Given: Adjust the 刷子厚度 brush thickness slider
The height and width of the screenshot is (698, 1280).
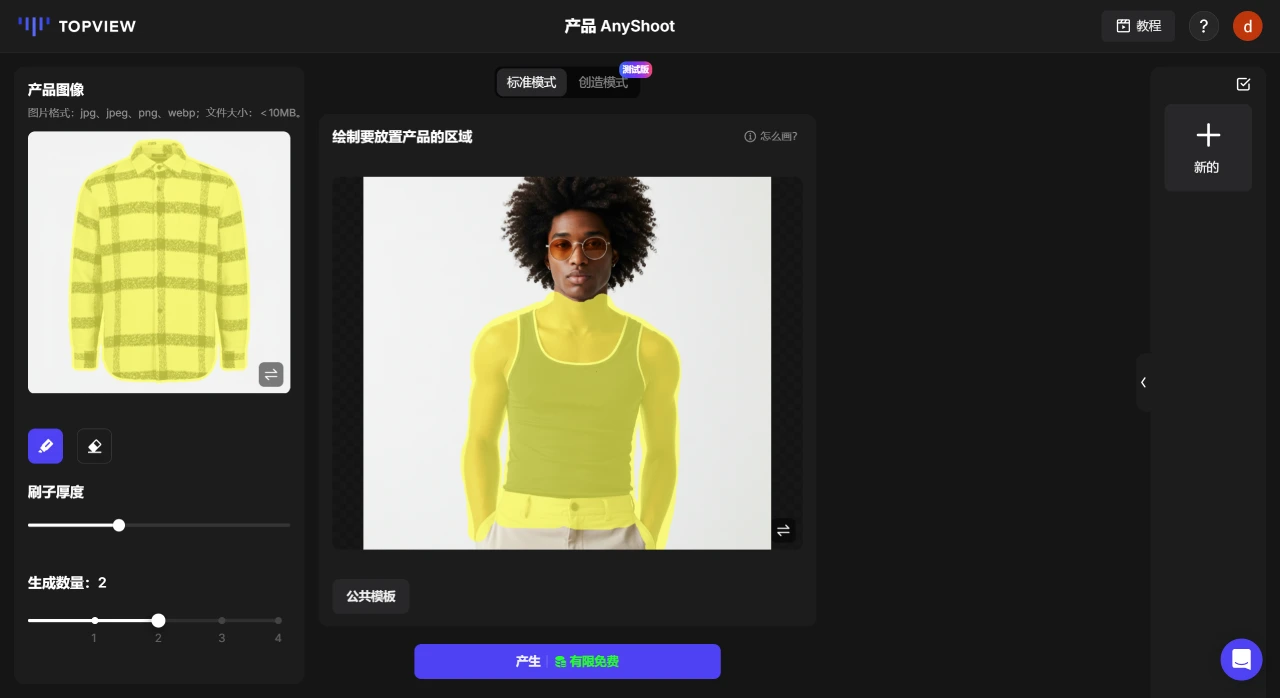Looking at the screenshot, I should point(119,525).
